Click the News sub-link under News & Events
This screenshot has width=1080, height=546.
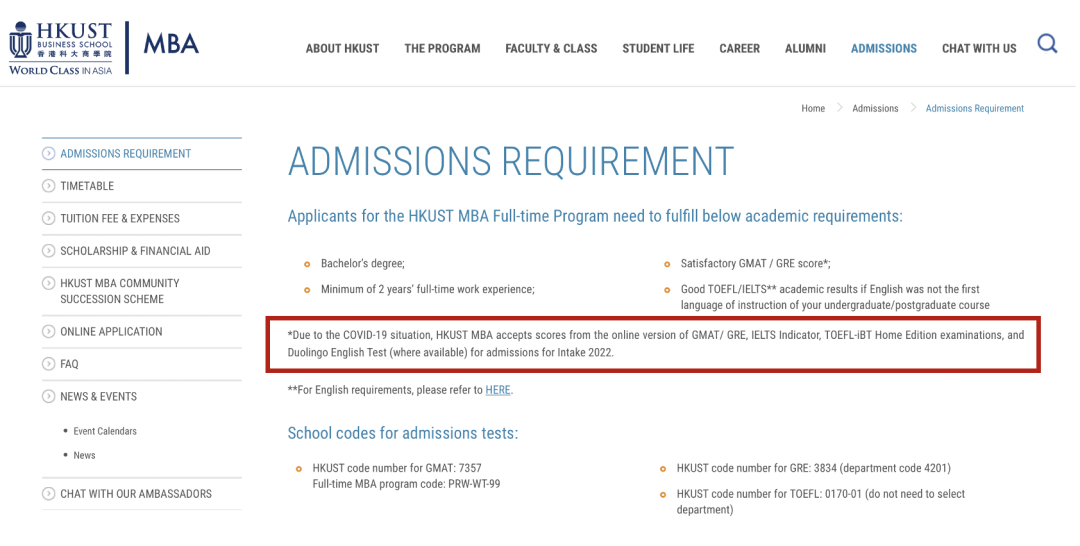pos(84,455)
